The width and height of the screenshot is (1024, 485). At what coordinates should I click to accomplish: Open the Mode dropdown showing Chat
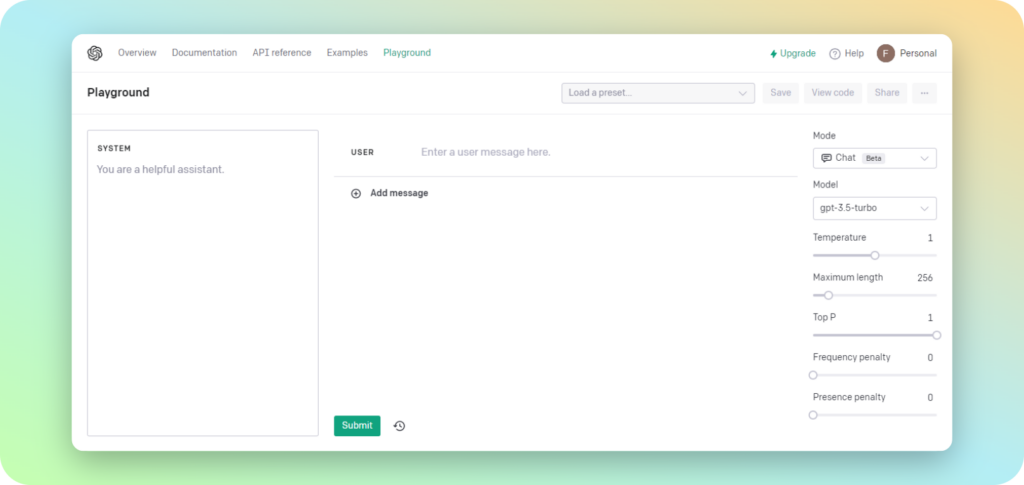(x=874, y=158)
